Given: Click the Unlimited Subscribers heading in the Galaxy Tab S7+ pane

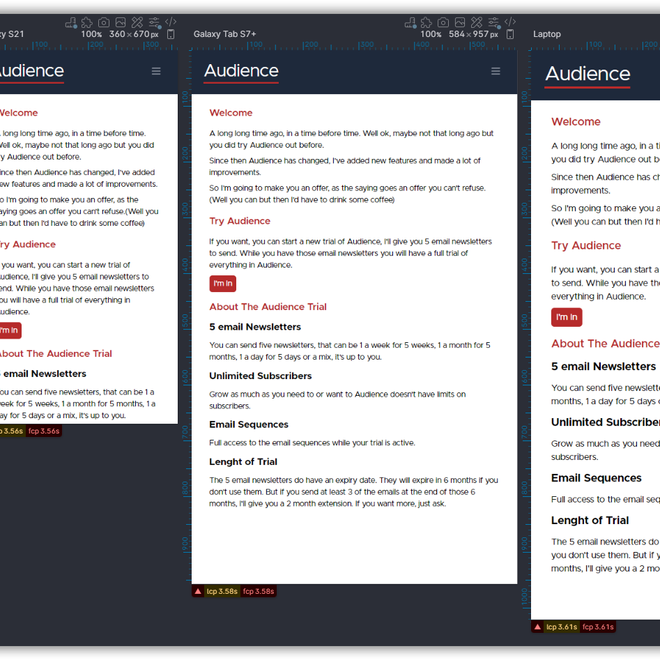Looking at the screenshot, I should tap(261, 376).
